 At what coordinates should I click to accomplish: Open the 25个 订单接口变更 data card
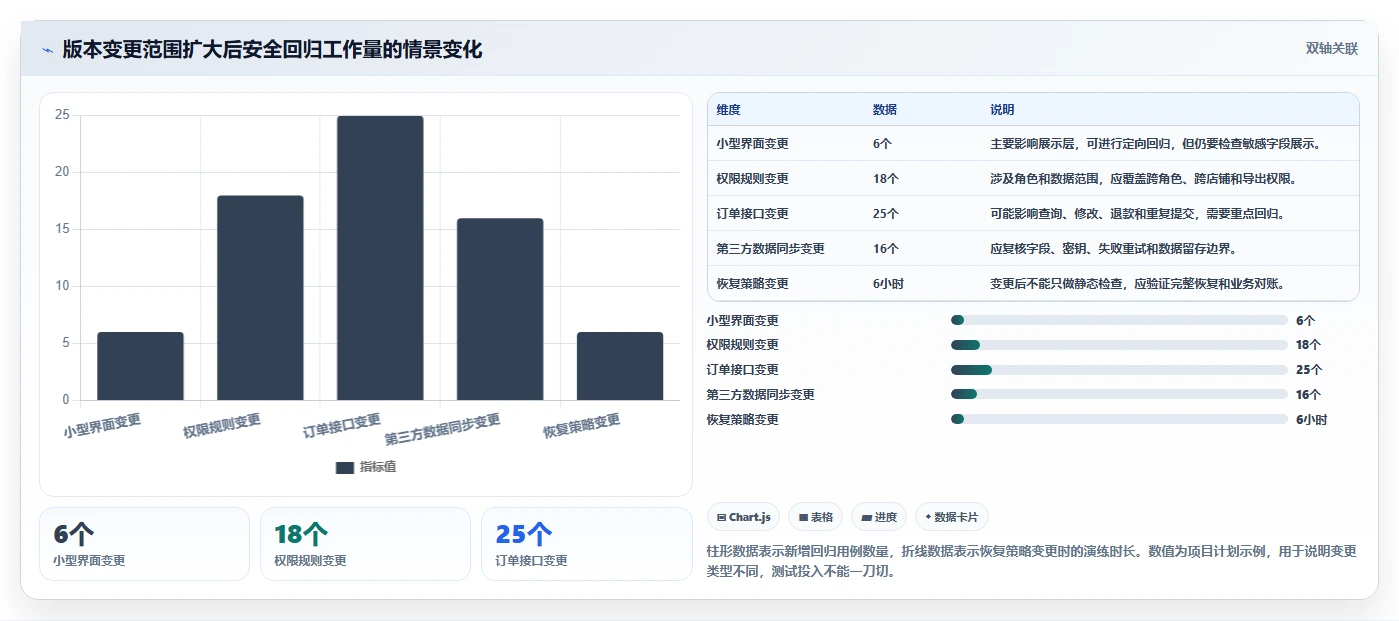pos(586,544)
